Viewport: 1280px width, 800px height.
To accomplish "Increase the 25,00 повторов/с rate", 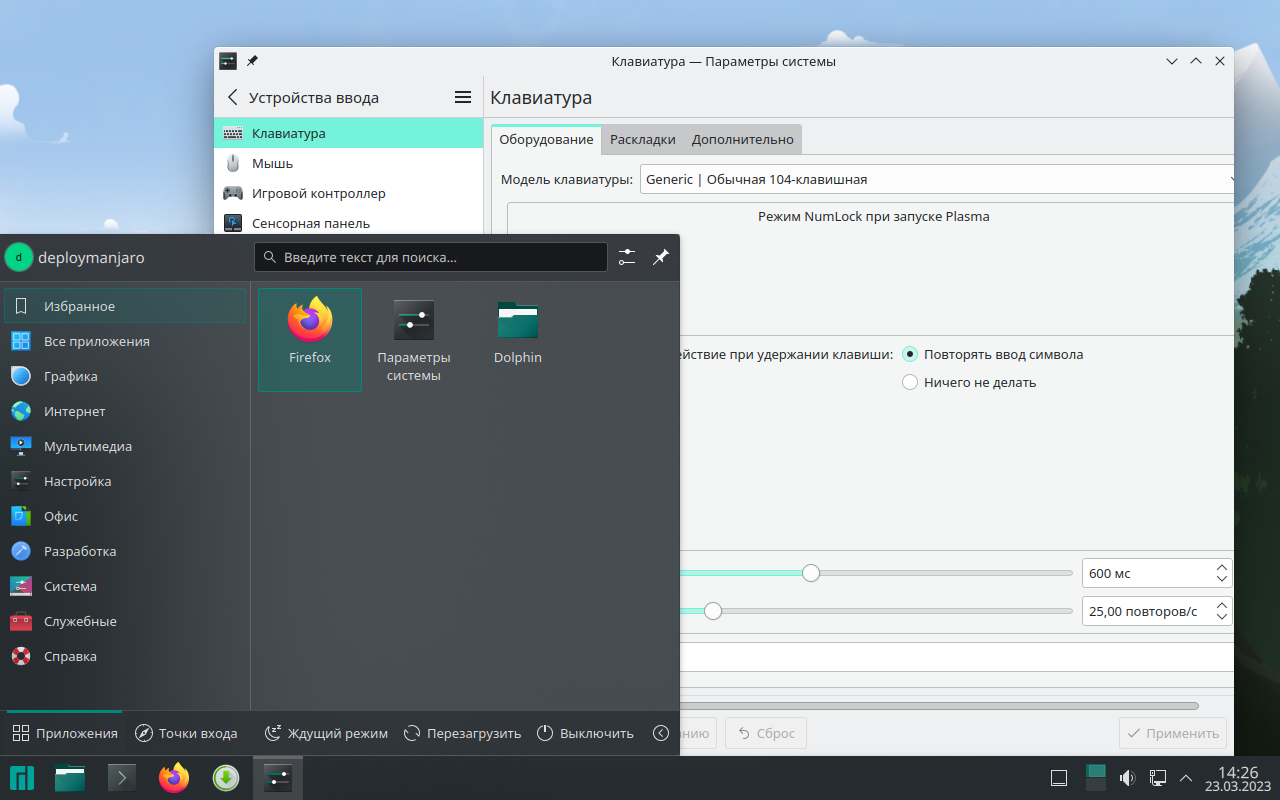I will click(x=1221, y=605).
